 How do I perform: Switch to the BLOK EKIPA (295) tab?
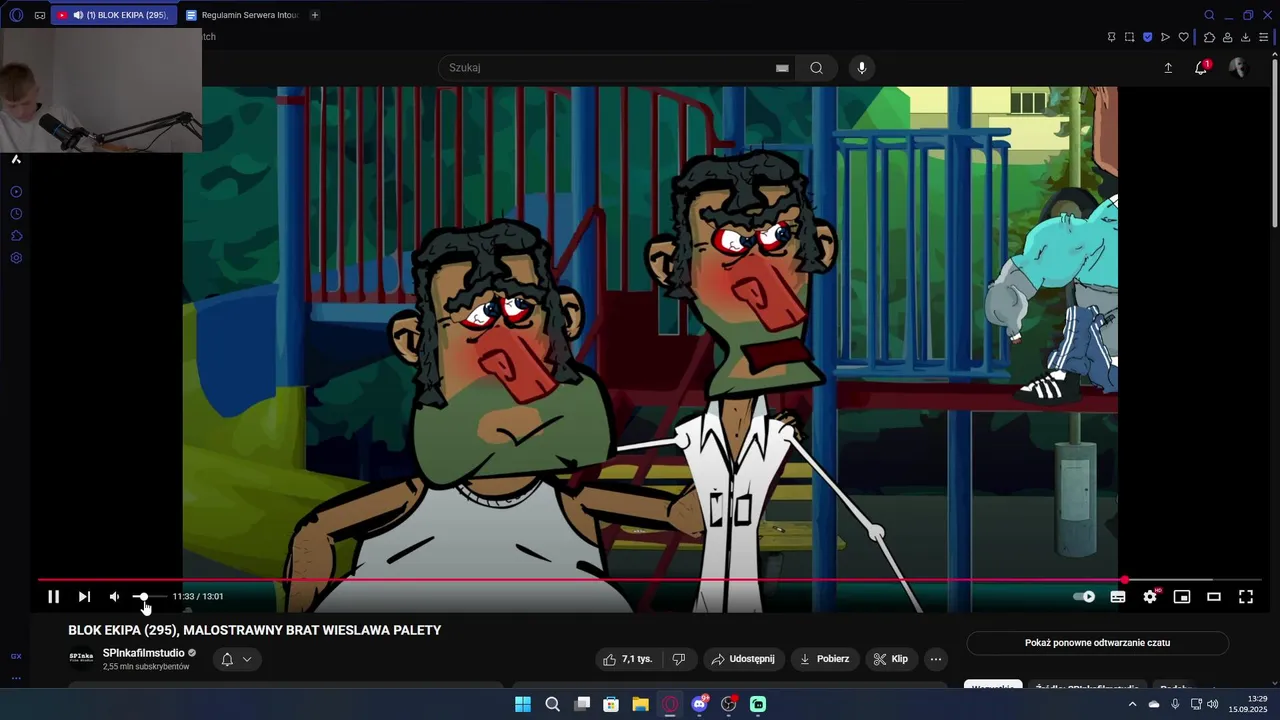click(x=114, y=15)
